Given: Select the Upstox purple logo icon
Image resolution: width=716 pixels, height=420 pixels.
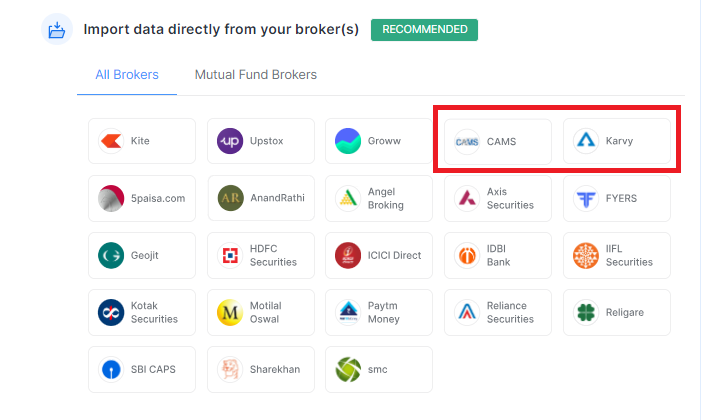Looking at the screenshot, I should 230,141.
